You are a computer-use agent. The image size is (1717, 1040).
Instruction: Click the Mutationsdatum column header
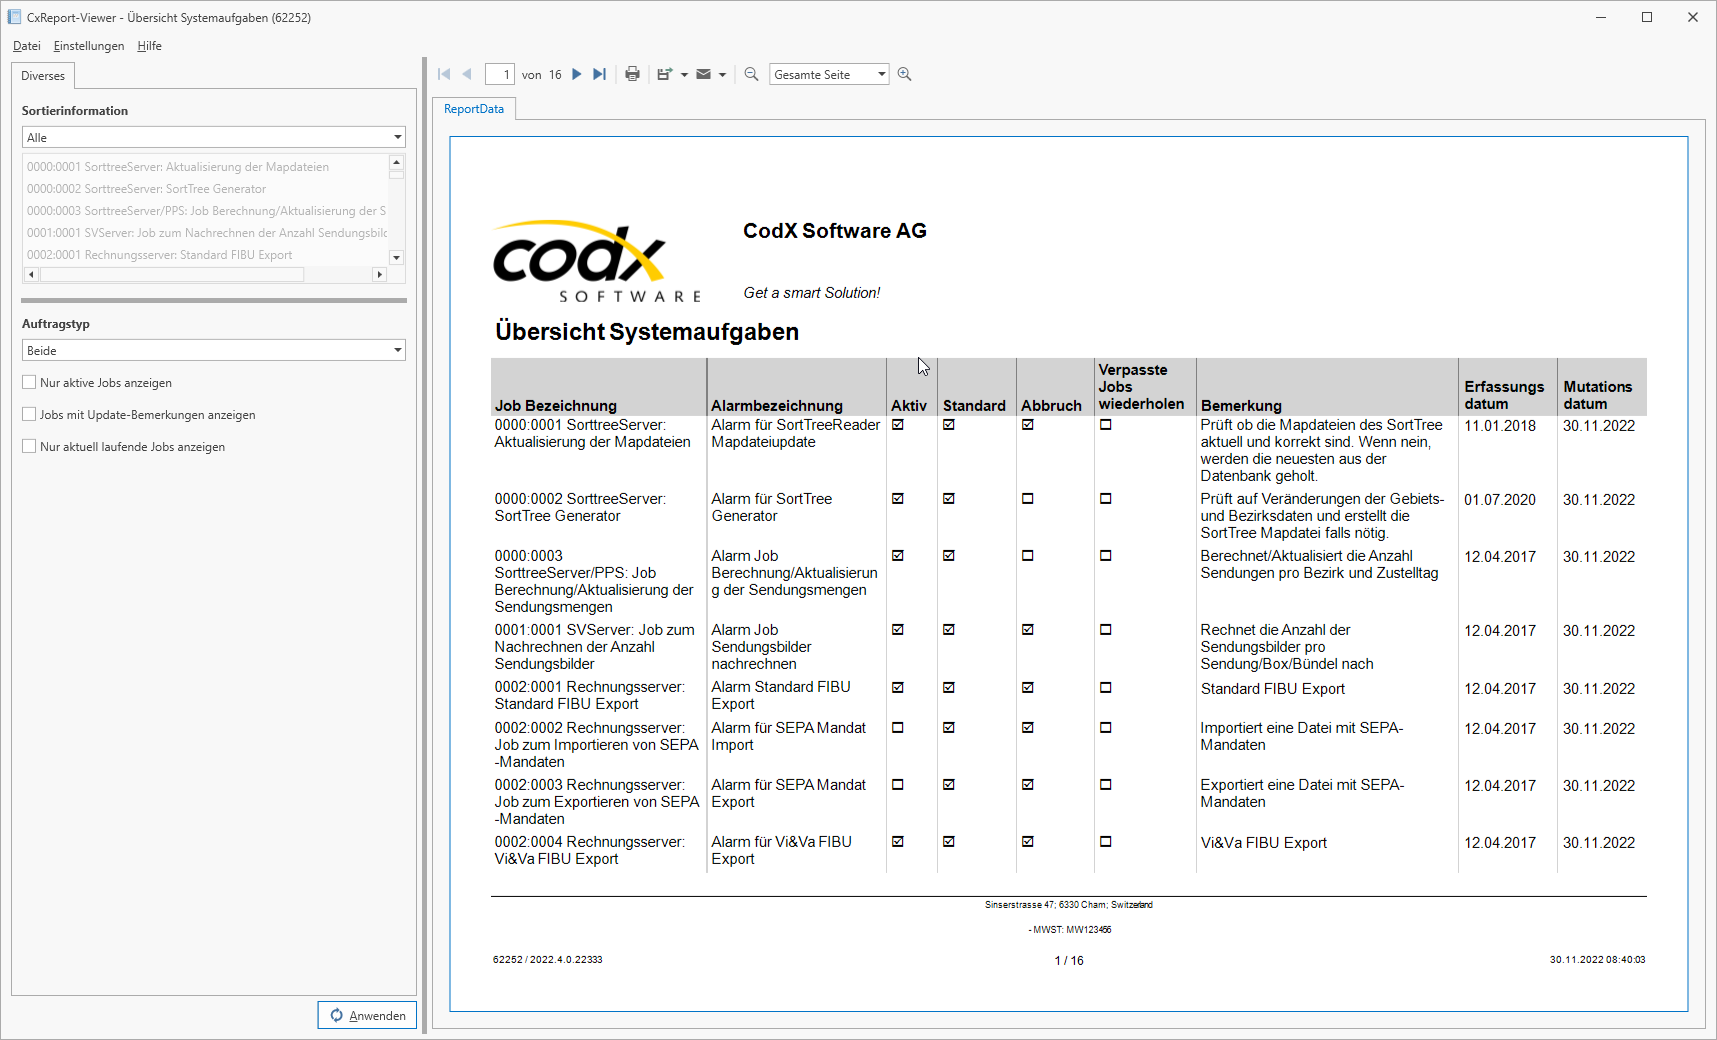click(x=1597, y=395)
